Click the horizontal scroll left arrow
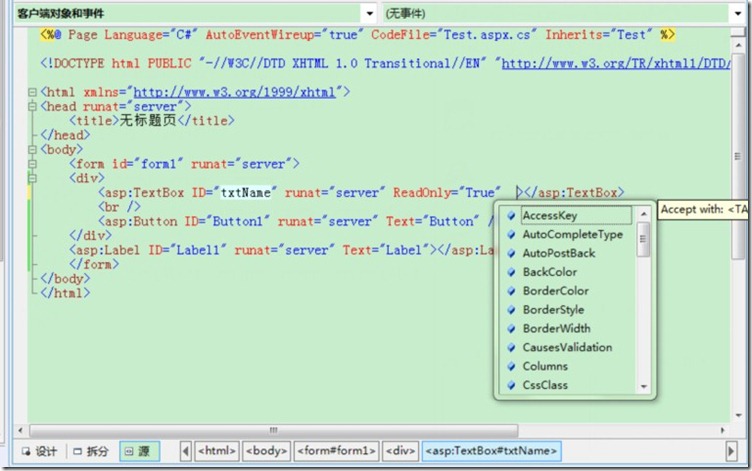752x471 pixels. click(20, 430)
